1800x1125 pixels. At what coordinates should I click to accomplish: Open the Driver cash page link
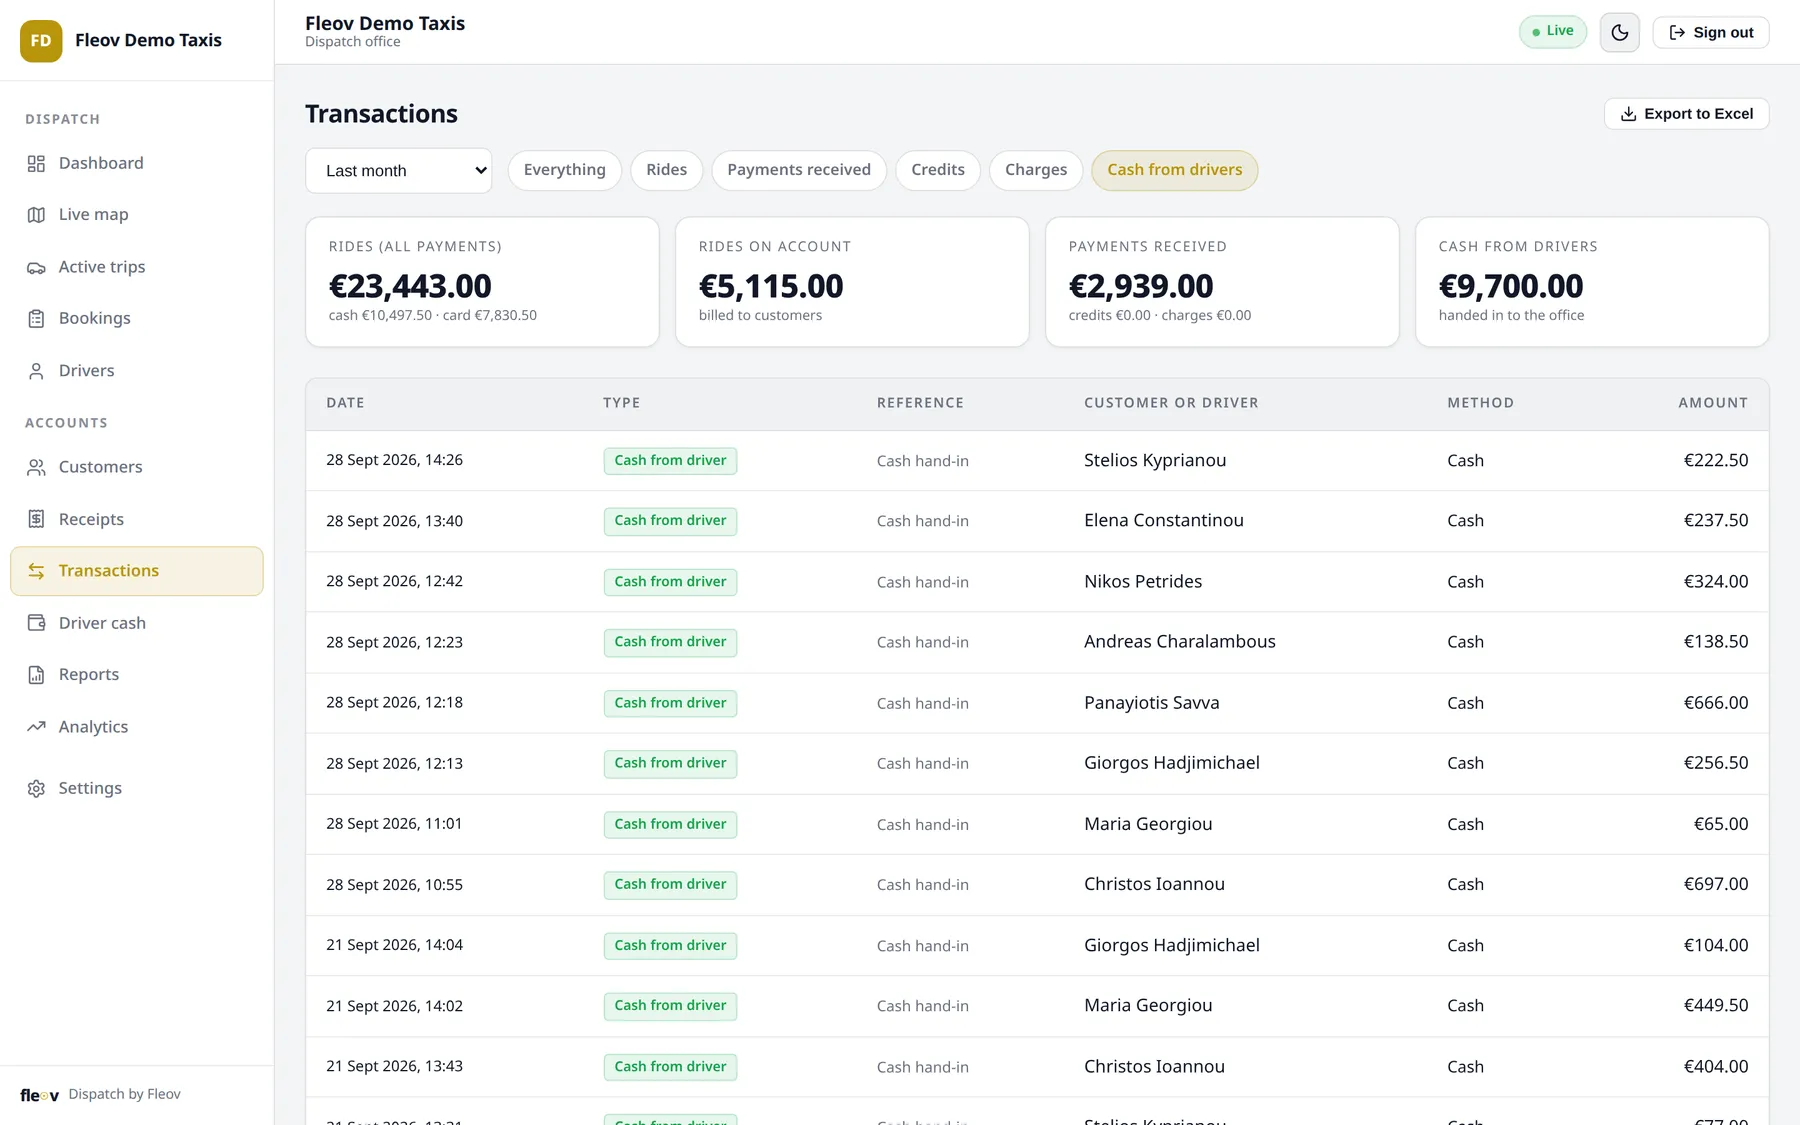pyautogui.click(x=137, y=623)
